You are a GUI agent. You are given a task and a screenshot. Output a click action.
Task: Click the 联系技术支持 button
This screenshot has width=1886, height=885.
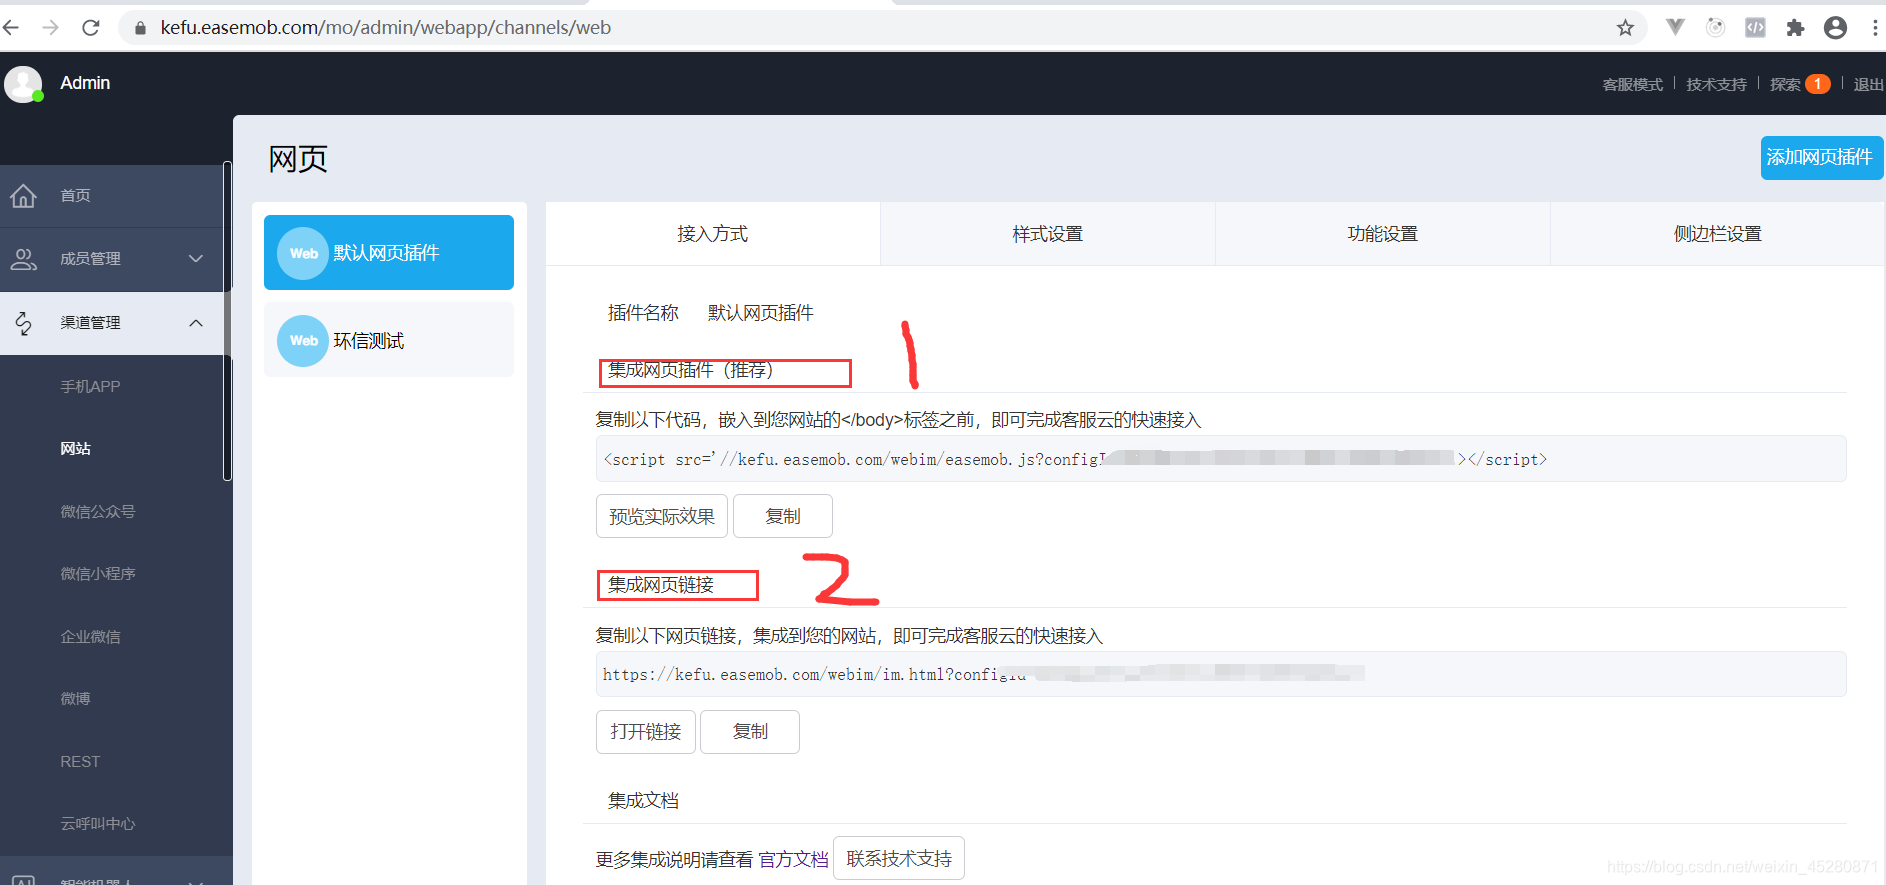tap(899, 858)
